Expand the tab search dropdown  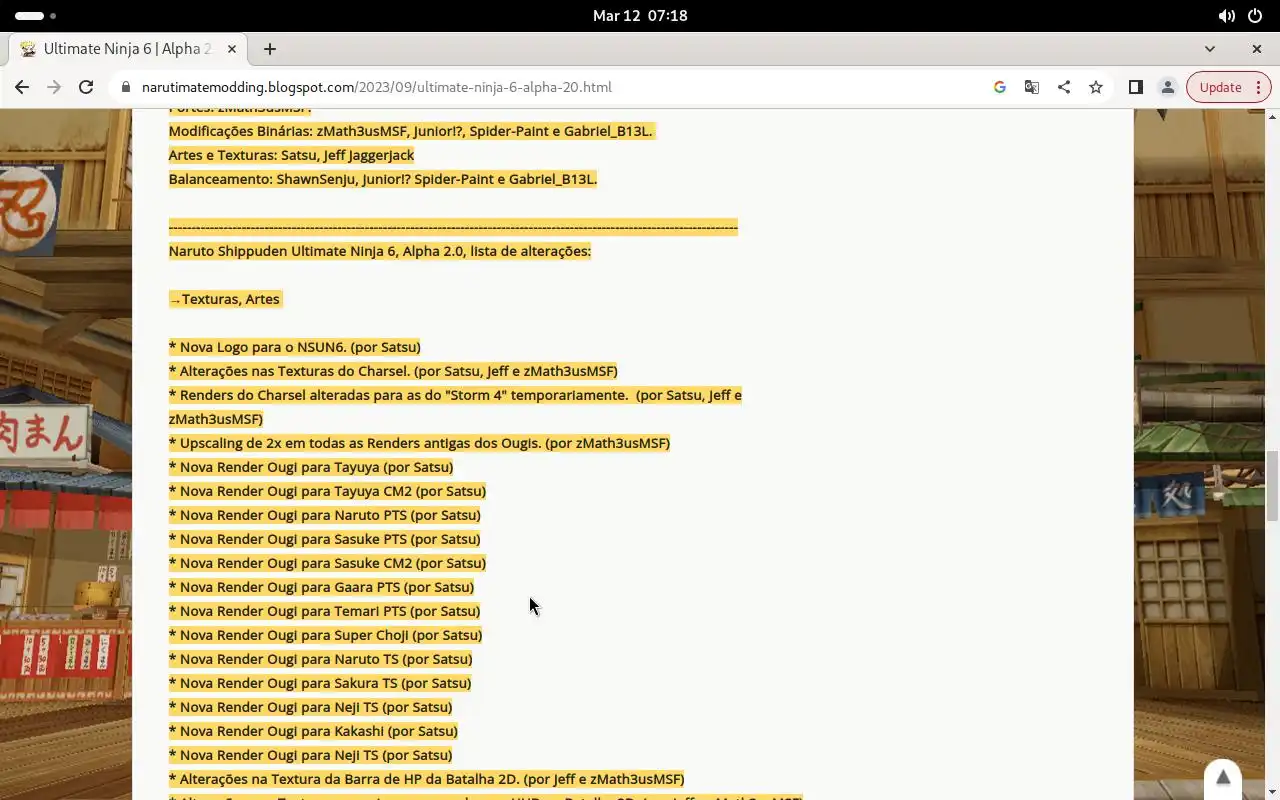pyautogui.click(x=1209, y=49)
